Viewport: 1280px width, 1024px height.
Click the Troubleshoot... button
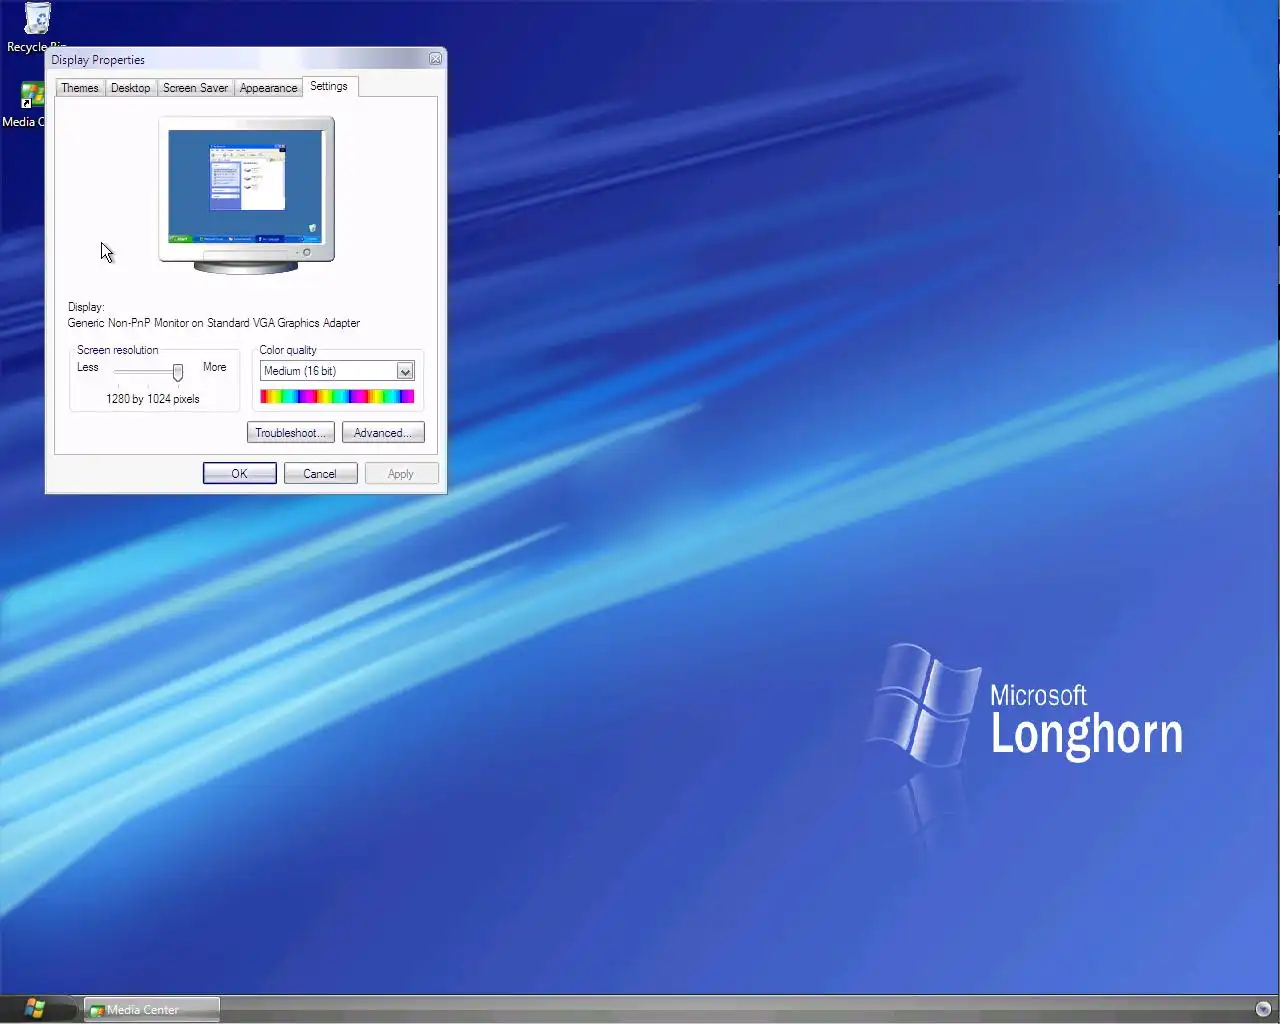[290, 433]
